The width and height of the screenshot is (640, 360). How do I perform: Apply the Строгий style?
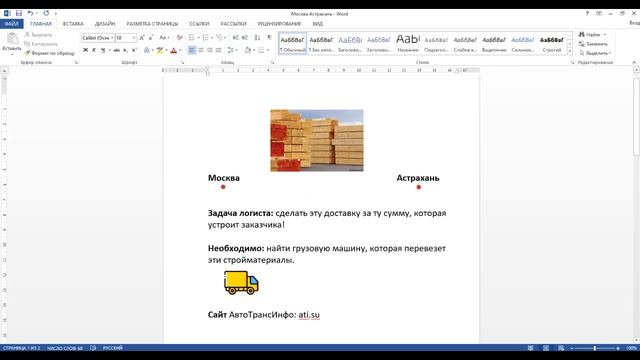point(551,43)
